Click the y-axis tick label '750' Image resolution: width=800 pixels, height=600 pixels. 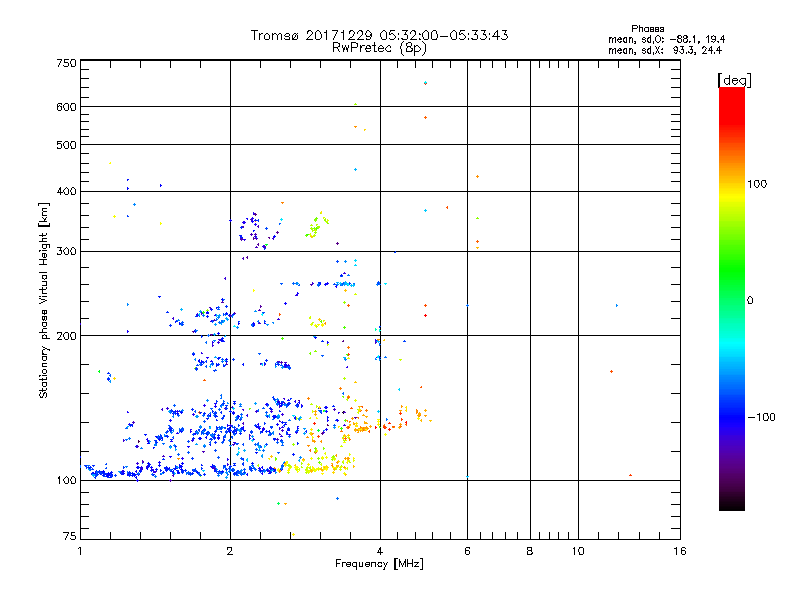pyautogui.click(x=66, y=63)
